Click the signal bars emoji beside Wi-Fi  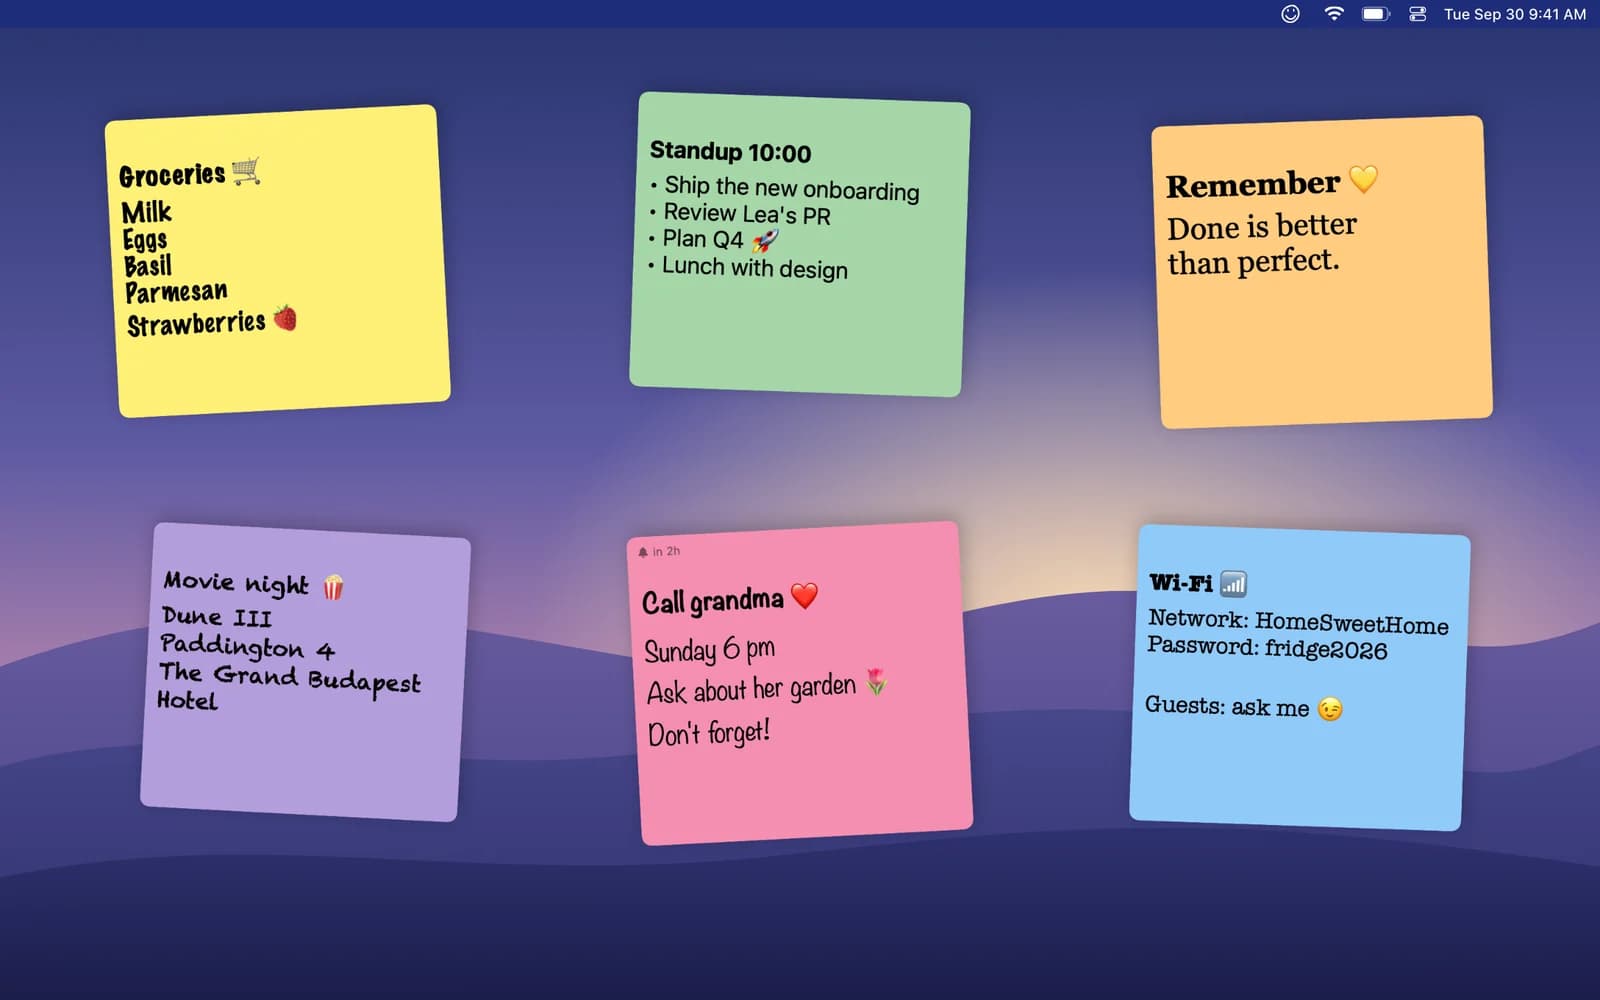(1234, 584)
